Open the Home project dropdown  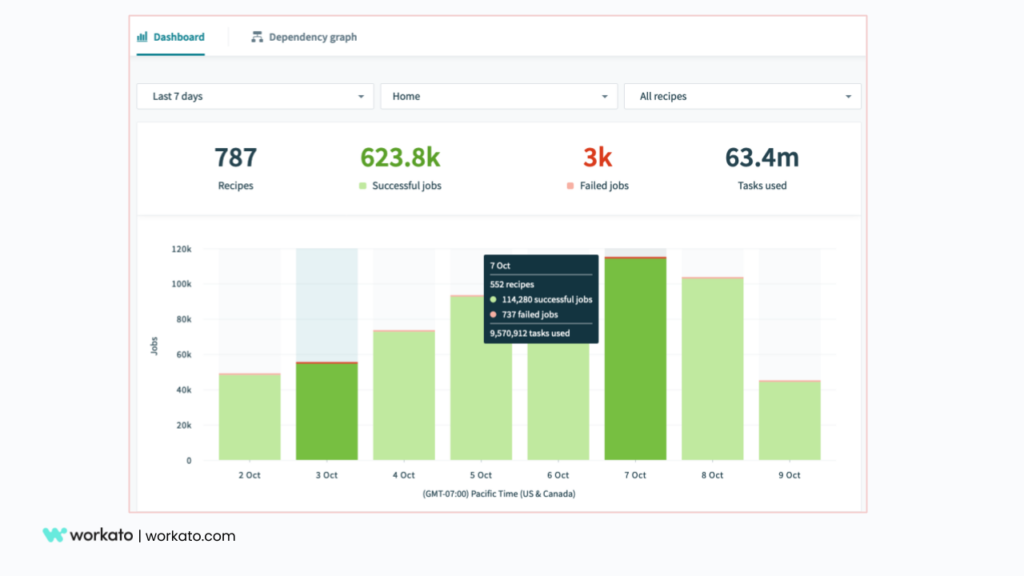(499, 96)
